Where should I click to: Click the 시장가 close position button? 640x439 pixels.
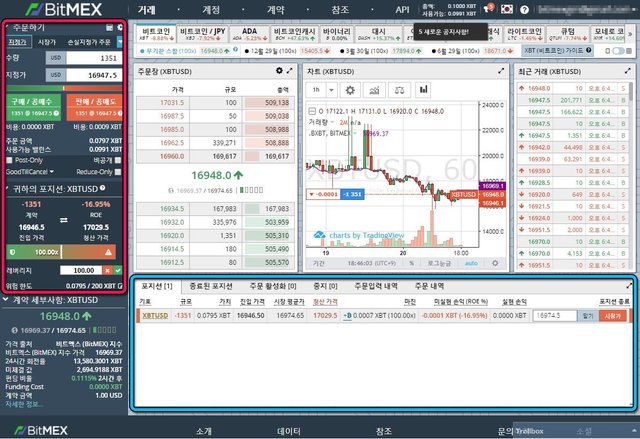(x=612, y=316)
